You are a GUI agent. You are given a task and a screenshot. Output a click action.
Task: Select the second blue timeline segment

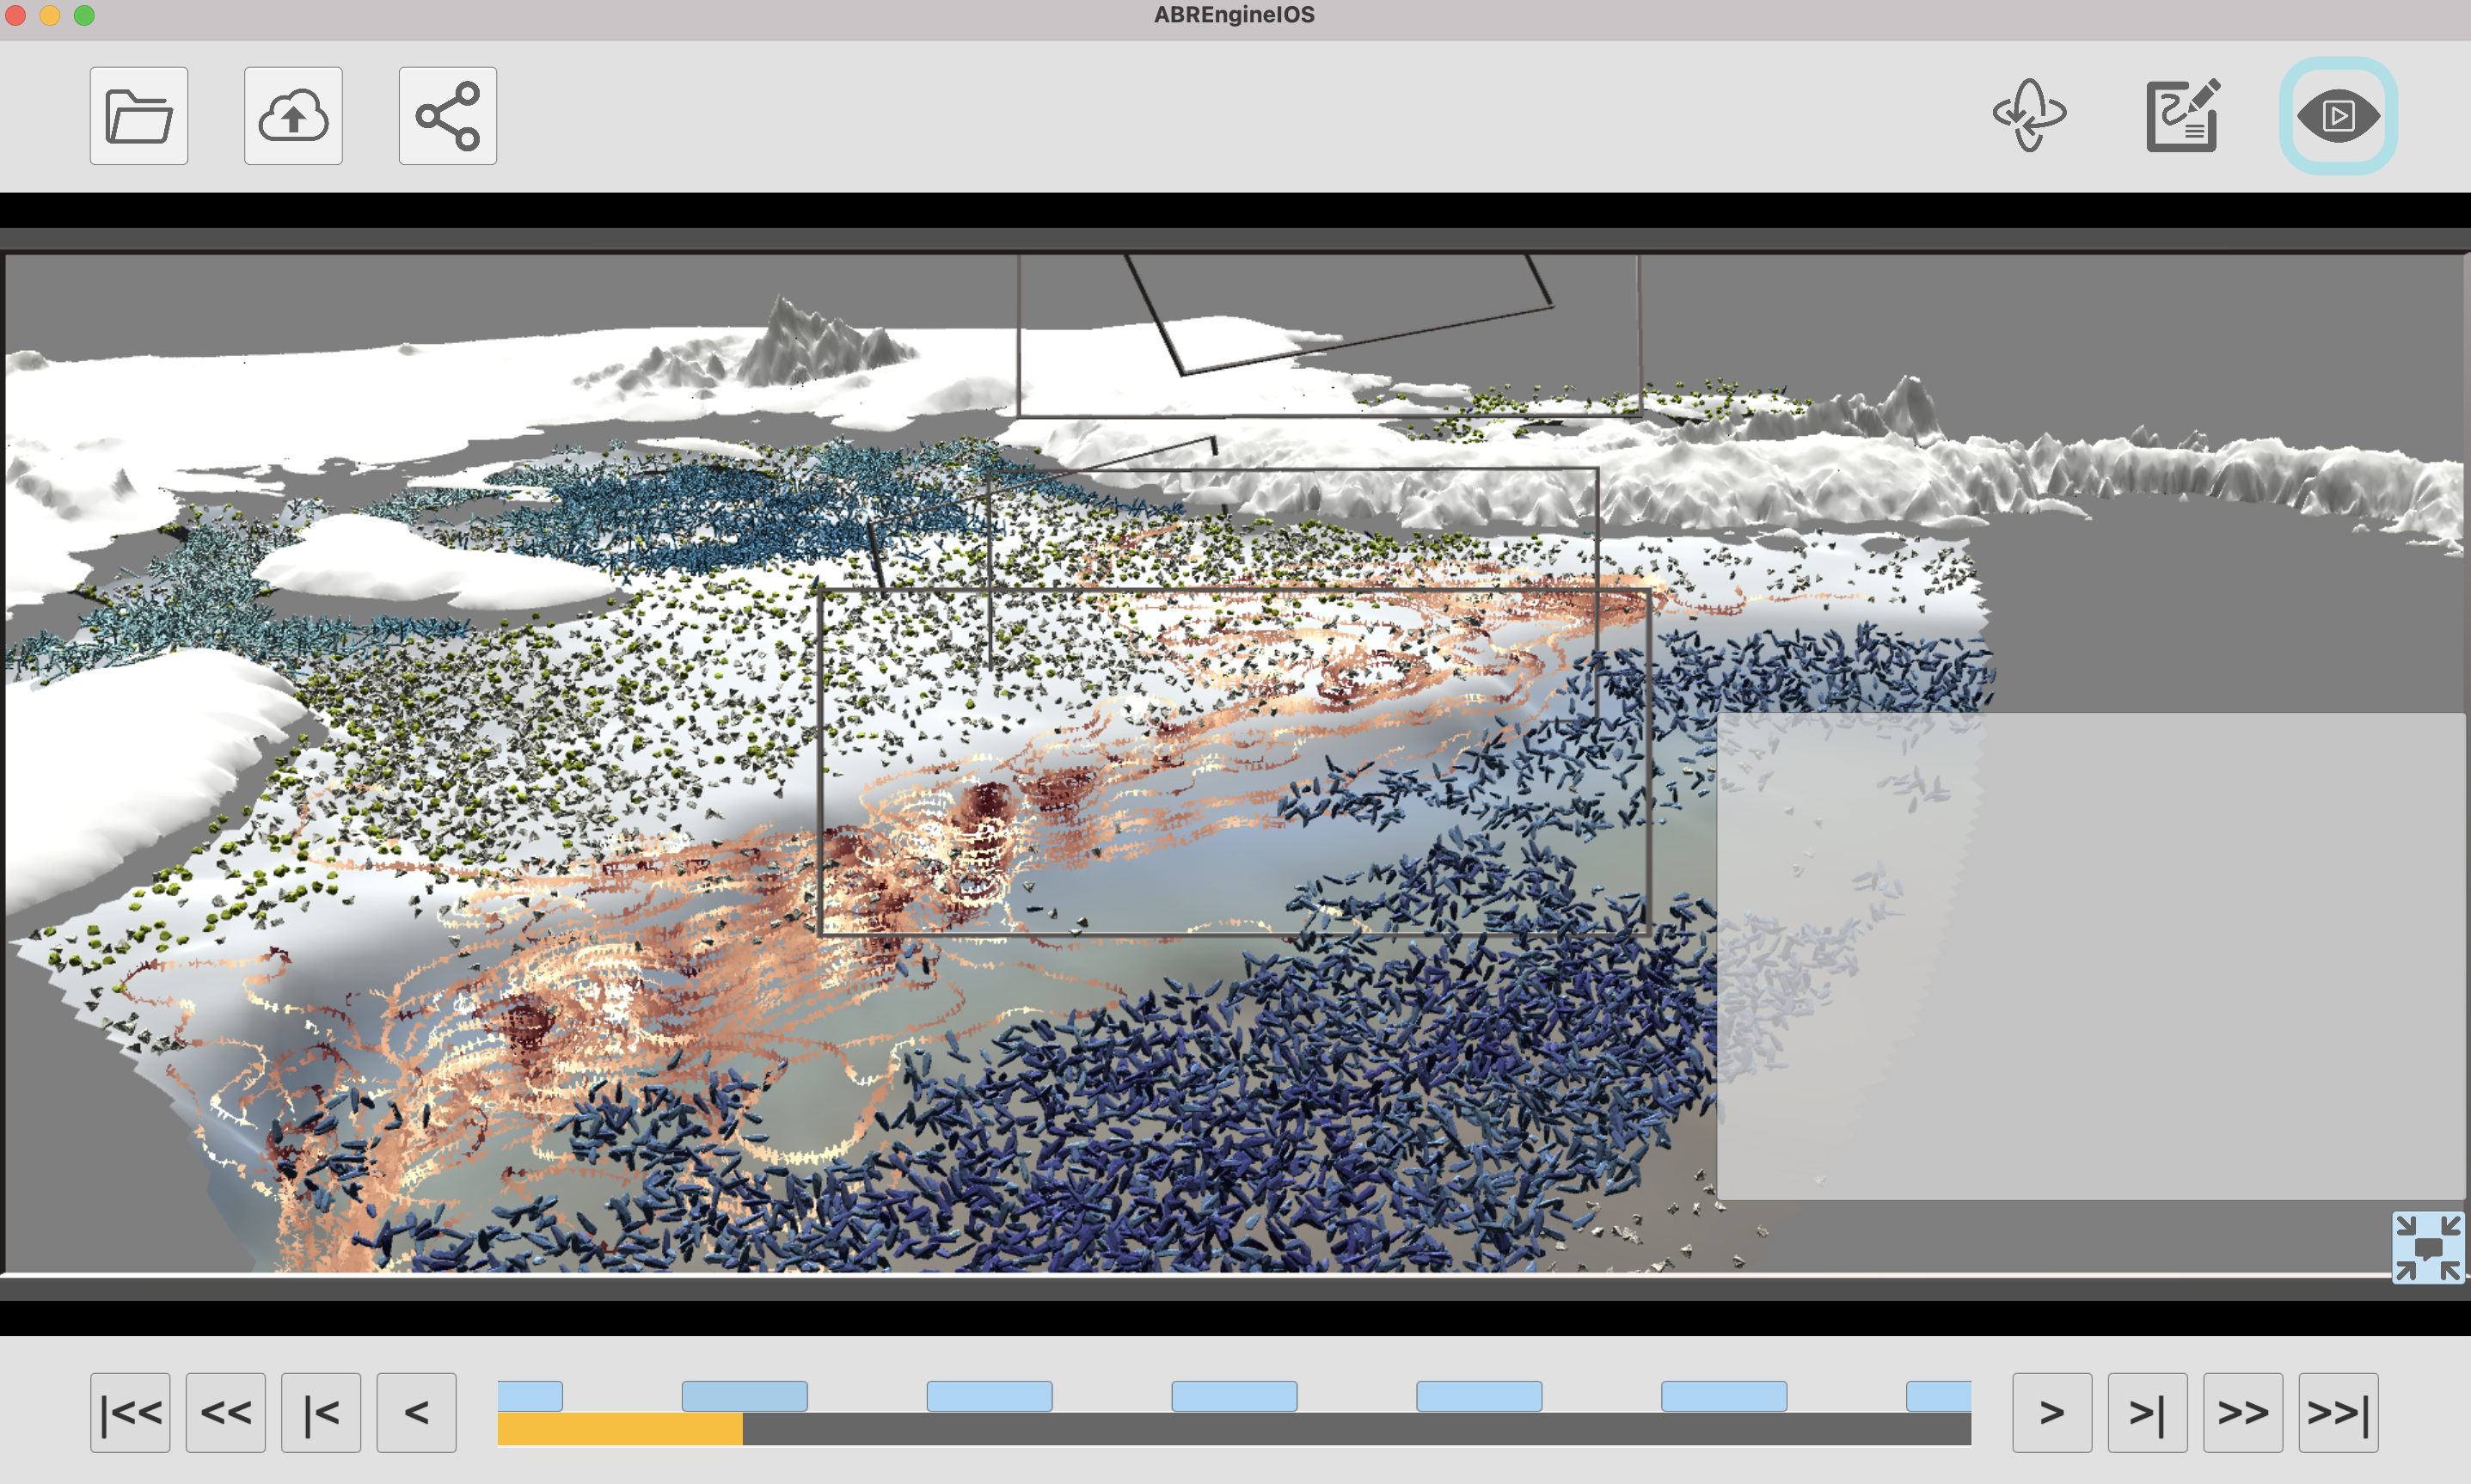pos(744,1396)
